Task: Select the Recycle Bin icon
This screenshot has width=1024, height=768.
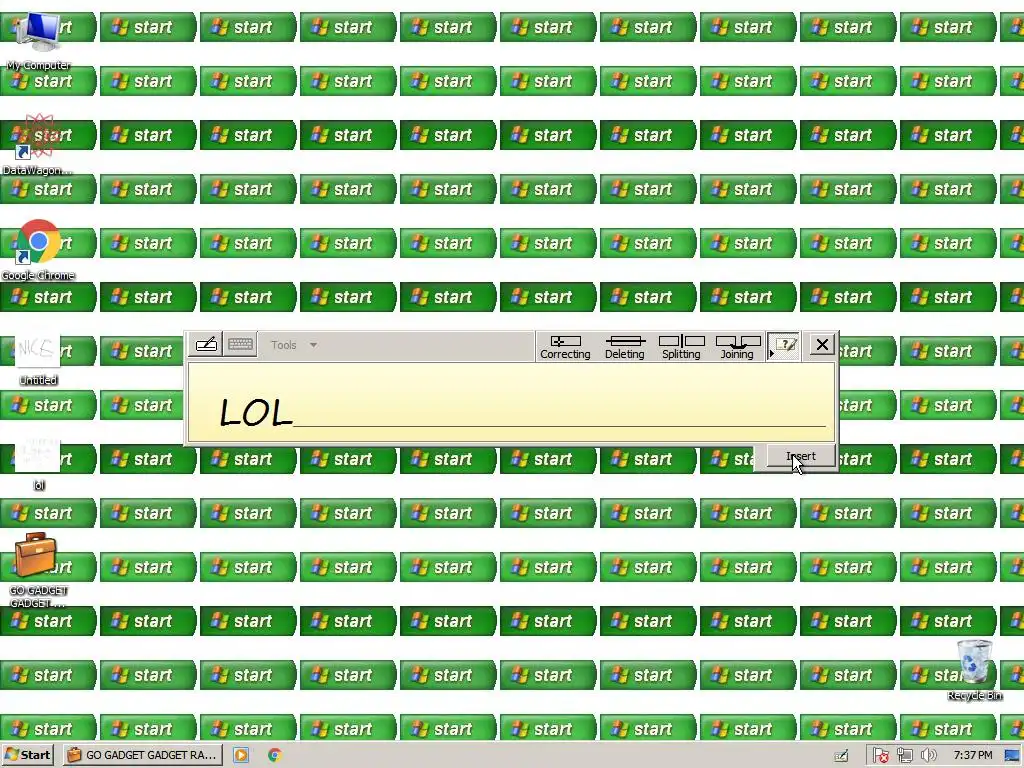Action: coord(974,670)
